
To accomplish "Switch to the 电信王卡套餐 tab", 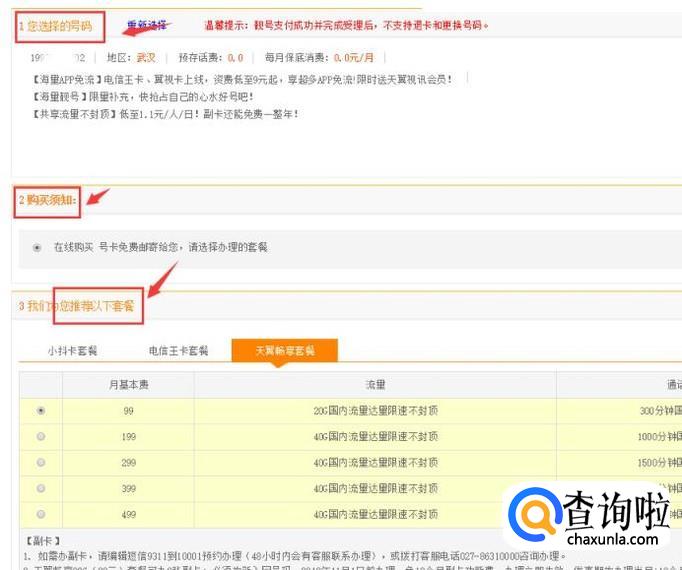I will click(178, 351).
